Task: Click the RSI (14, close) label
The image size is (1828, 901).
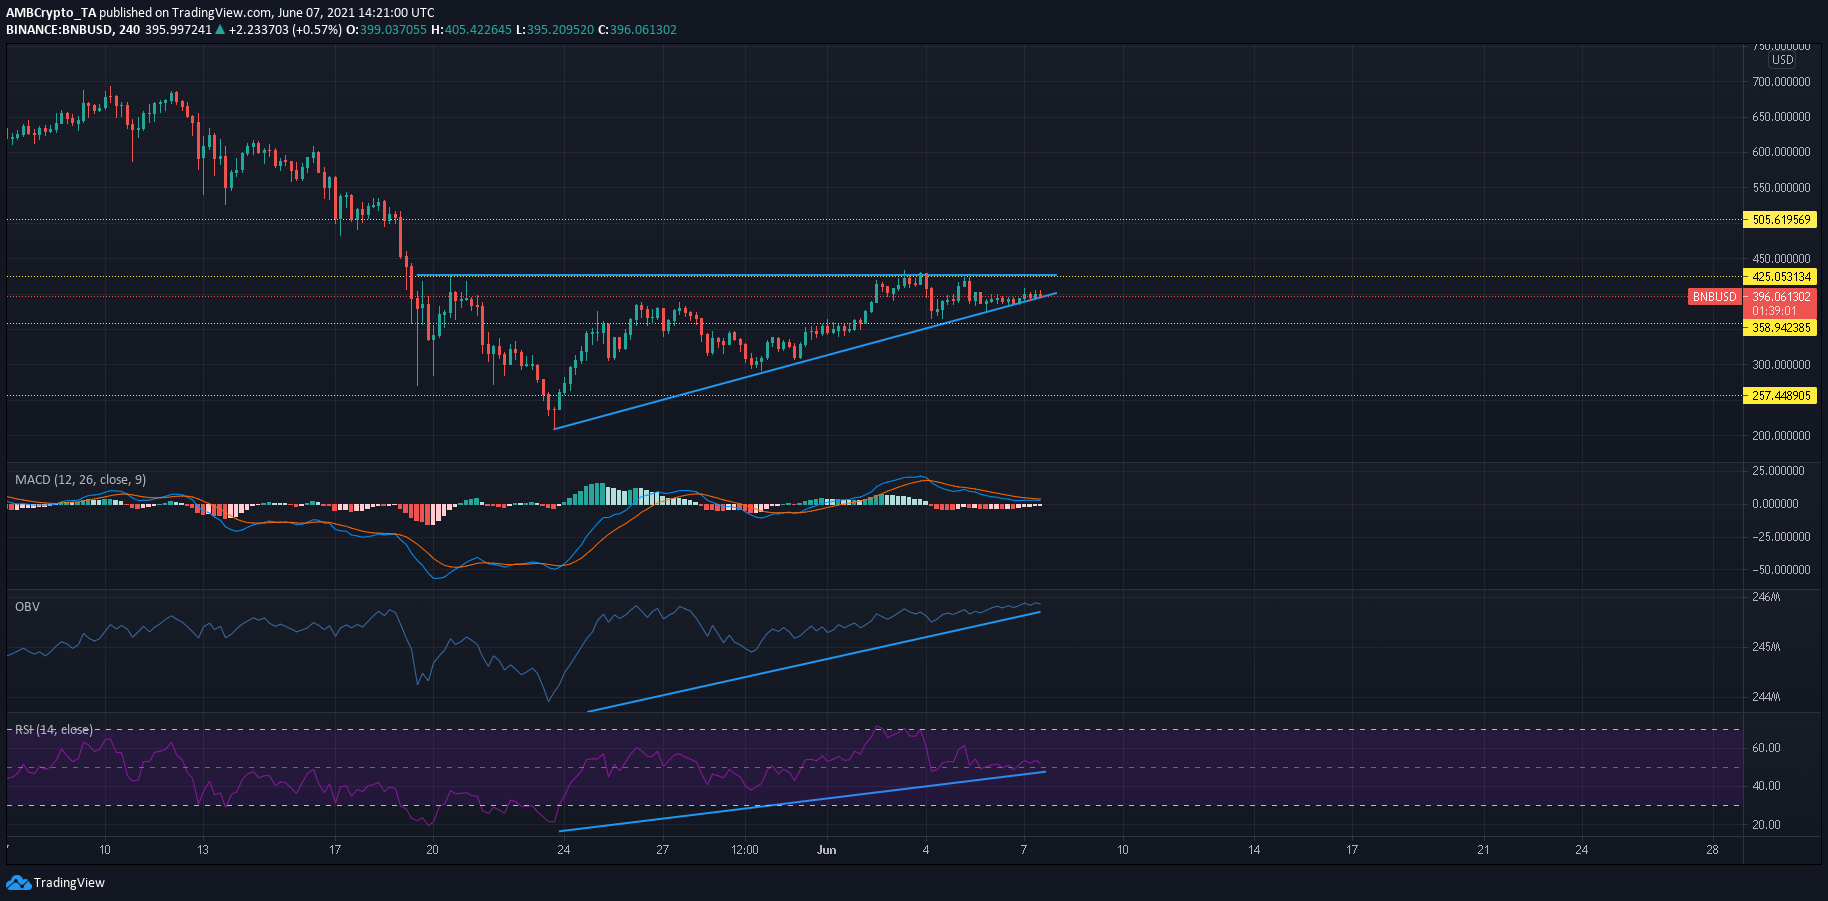Action: 54,729
